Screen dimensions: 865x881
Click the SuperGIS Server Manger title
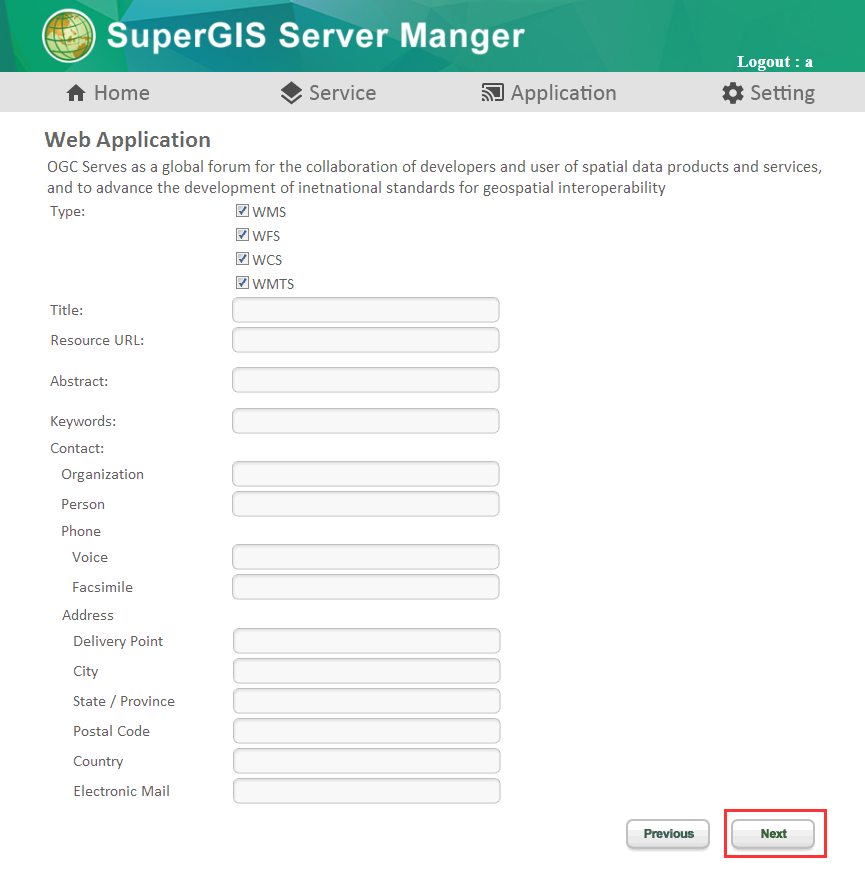pyautogui.click(x=316, y=35)
